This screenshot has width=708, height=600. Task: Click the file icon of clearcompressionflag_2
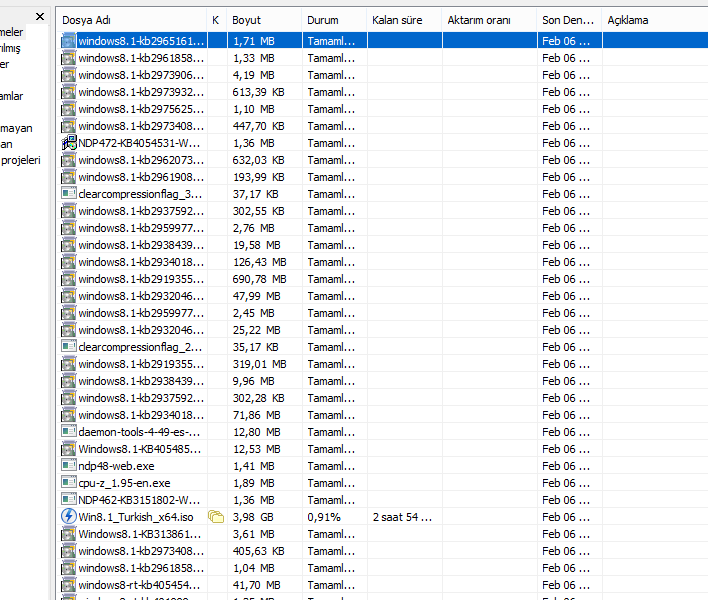click(69, 347)
